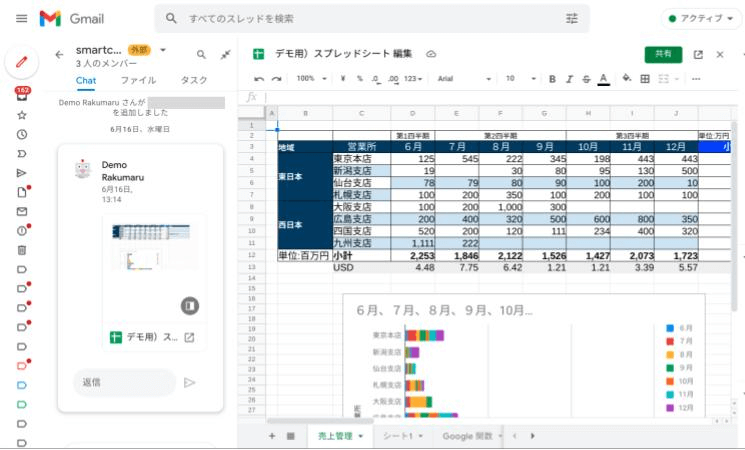The width and height of the screenshot is (745, 450).
Task: Apply yen currency format
Action: 343,79
